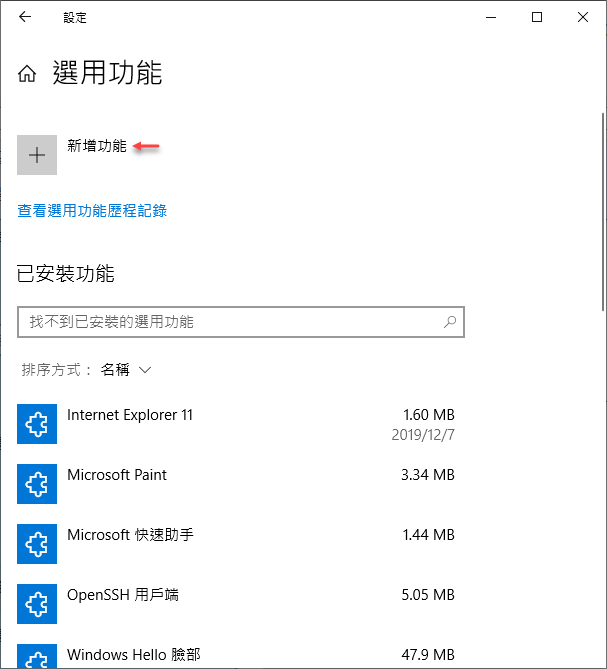Close the Settings window
Viewport: 607px width, 669px height.
583,17
